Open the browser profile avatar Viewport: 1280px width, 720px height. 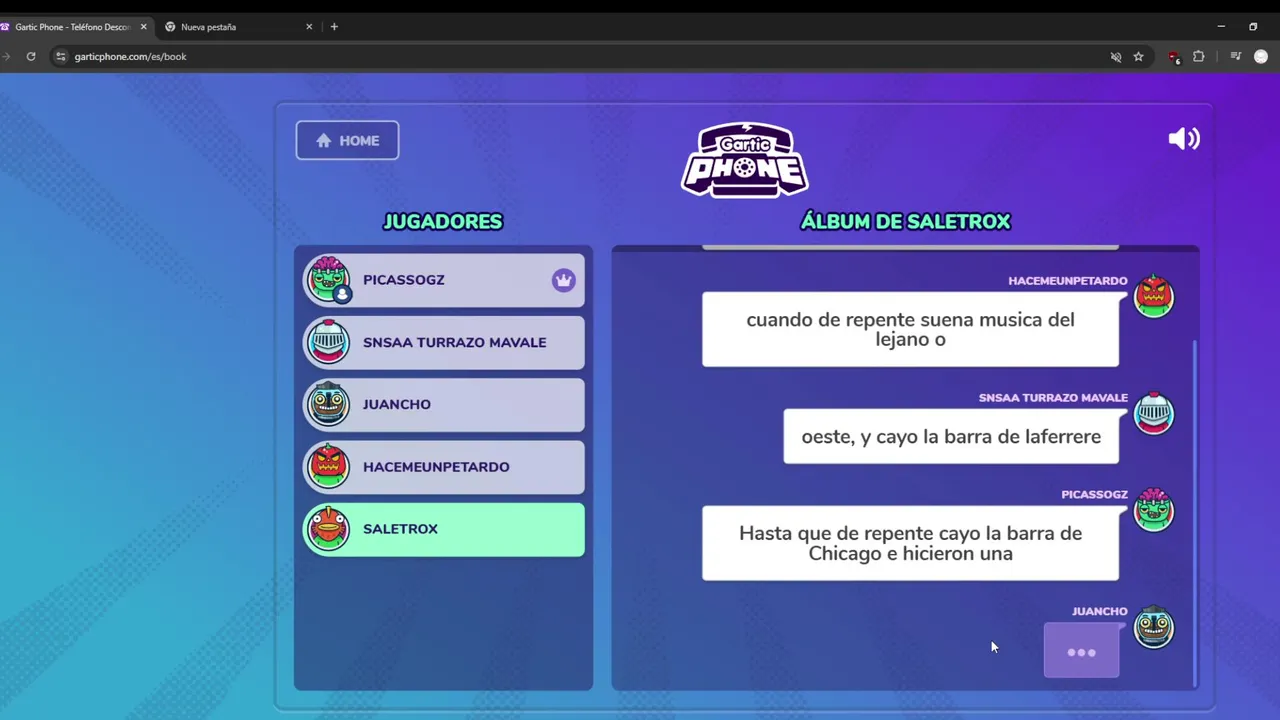point(1261,57)
